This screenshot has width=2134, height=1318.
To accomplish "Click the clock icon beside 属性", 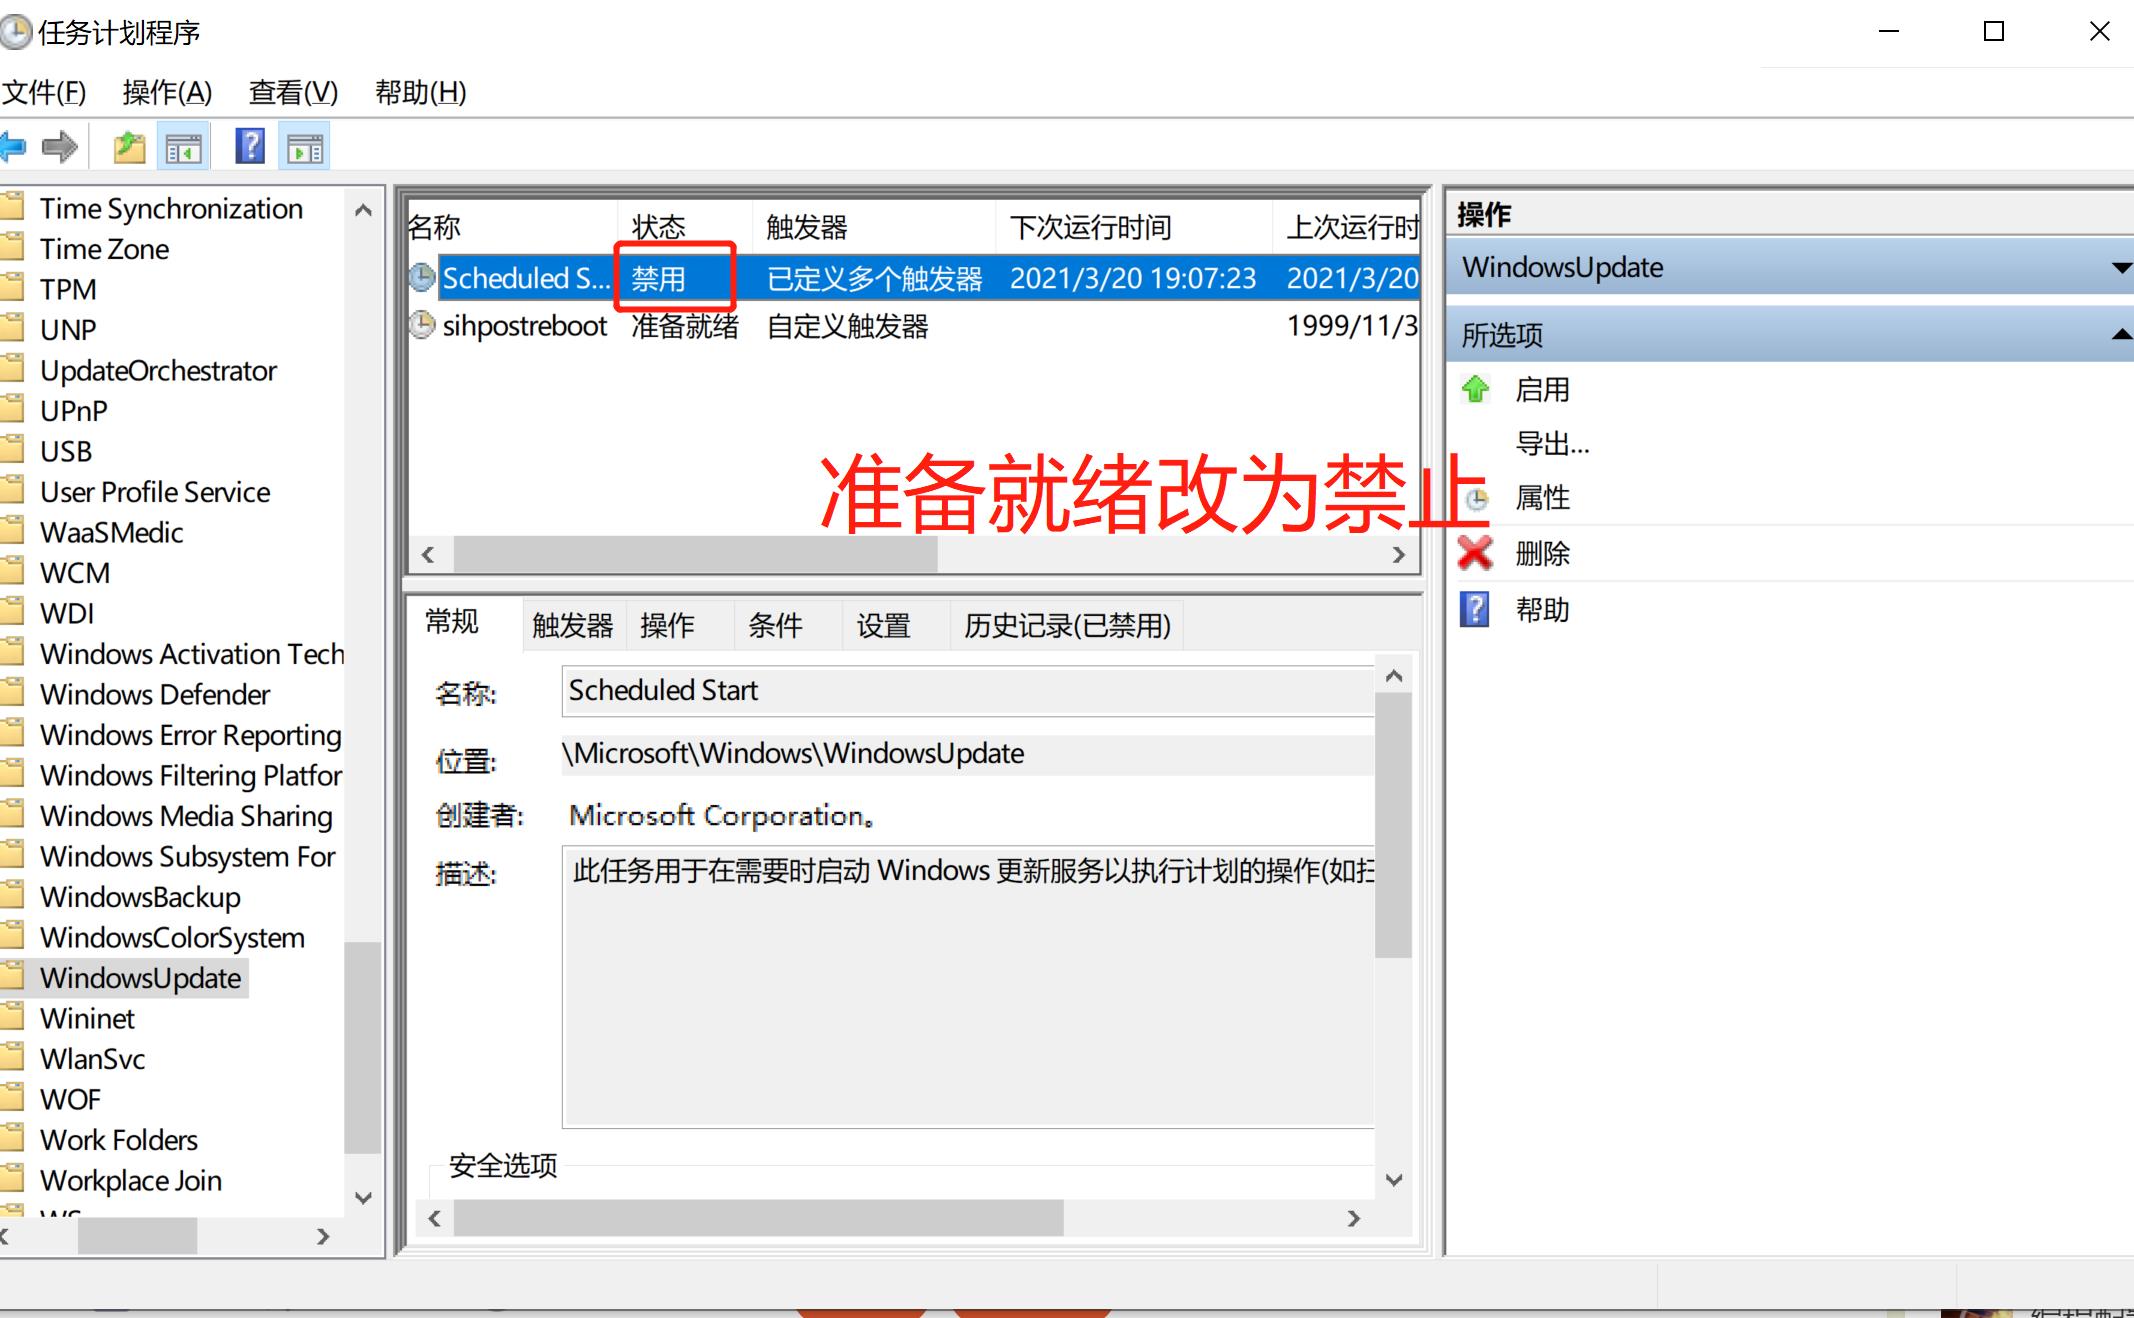I will click(1475, 498).
